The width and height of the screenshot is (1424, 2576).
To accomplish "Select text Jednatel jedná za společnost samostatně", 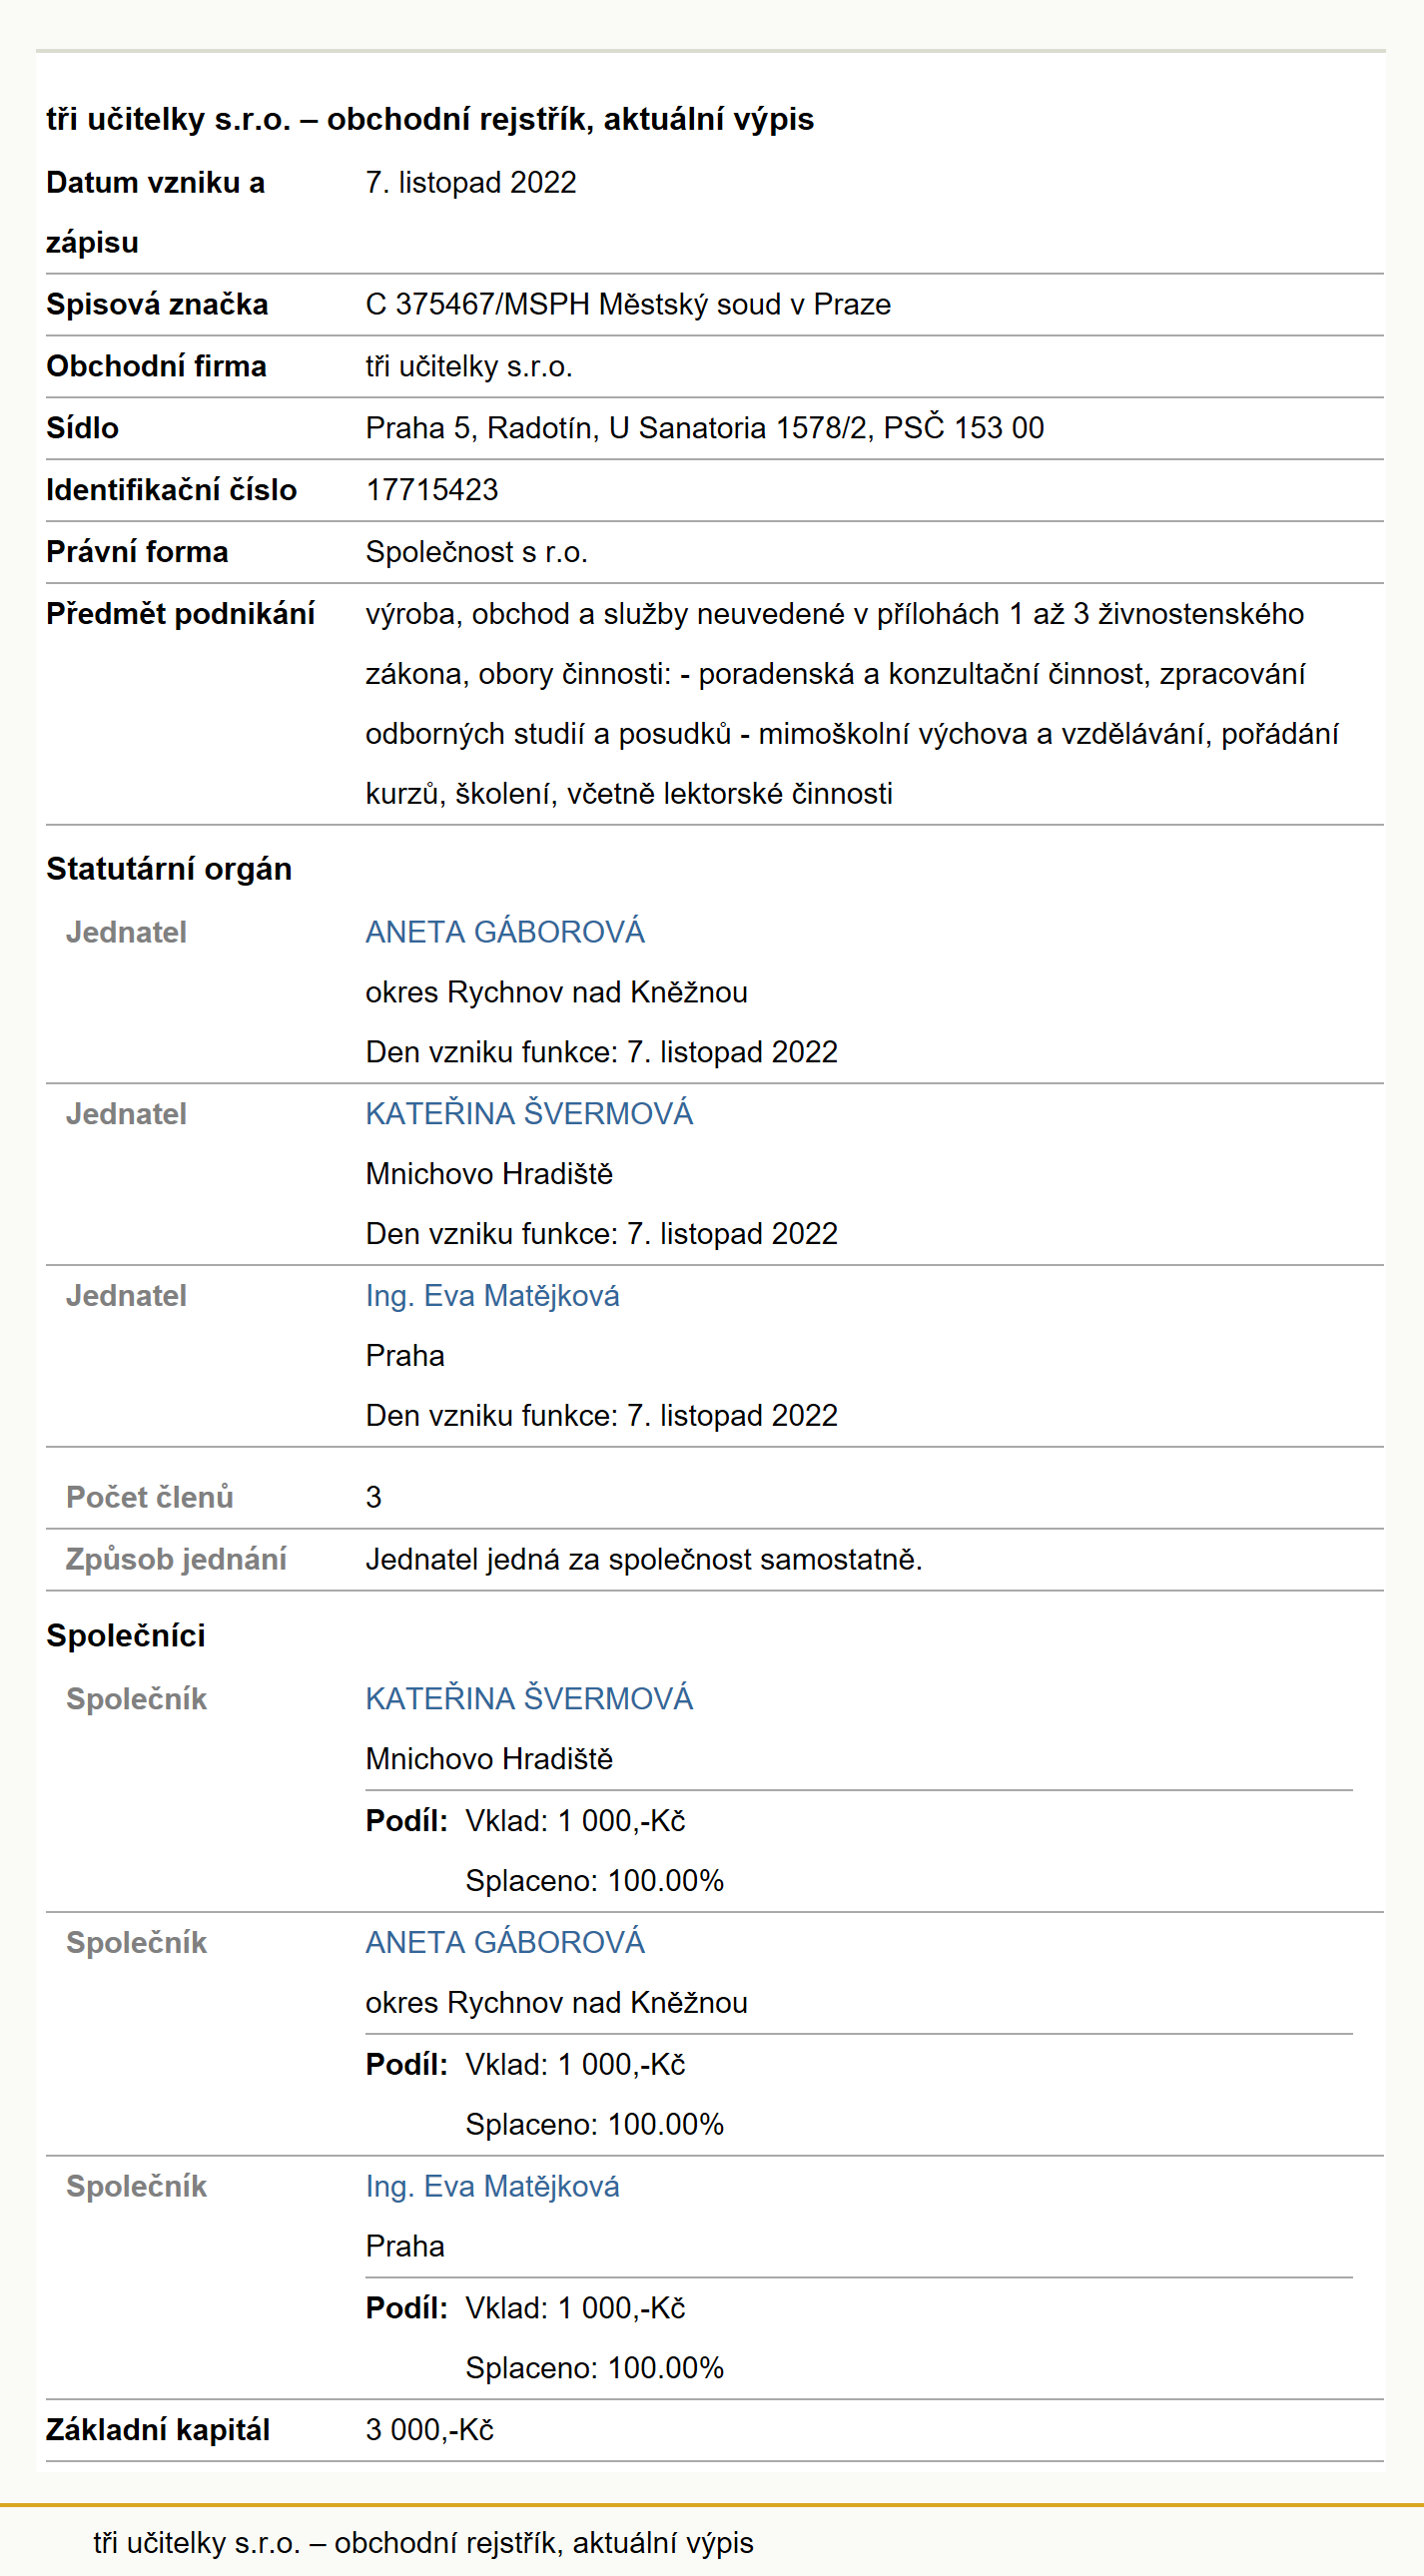I will [643, 1559].
